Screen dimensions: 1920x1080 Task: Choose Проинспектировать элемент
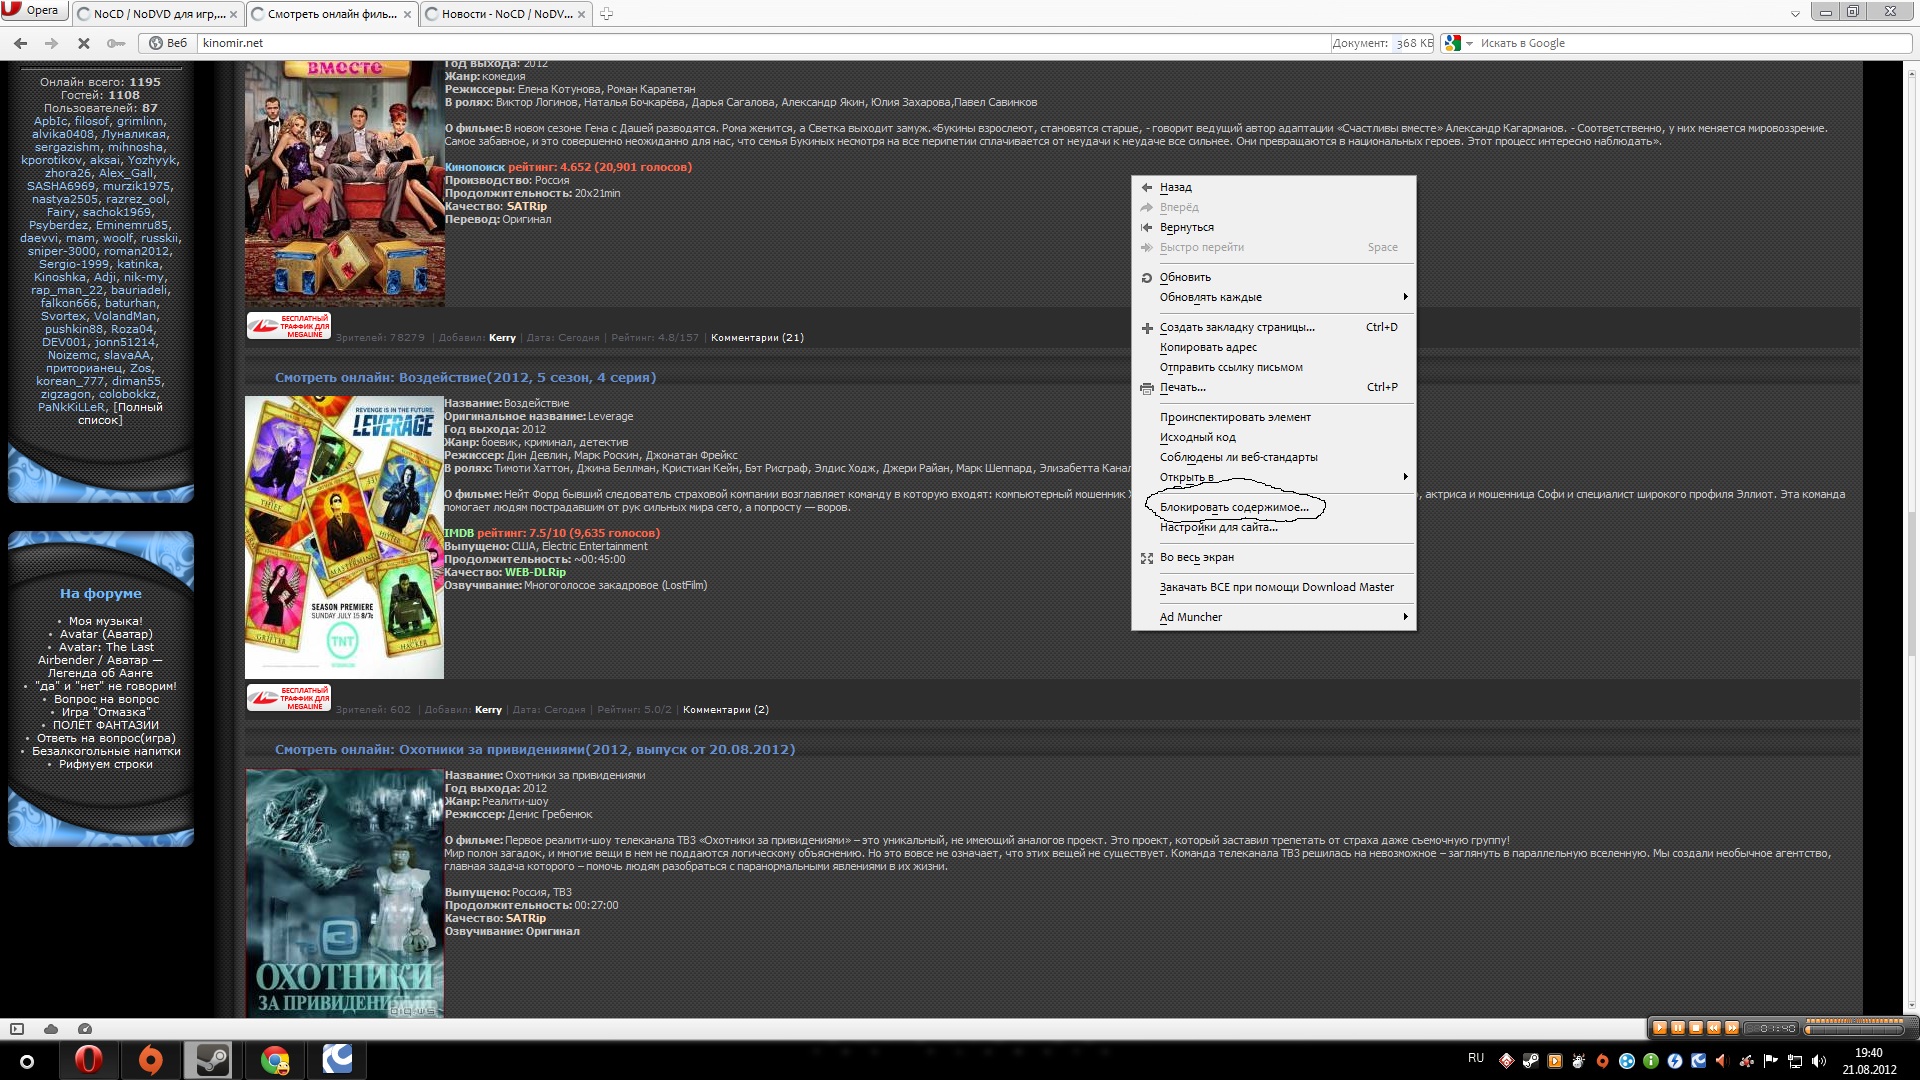click(x=1274, y=417)
